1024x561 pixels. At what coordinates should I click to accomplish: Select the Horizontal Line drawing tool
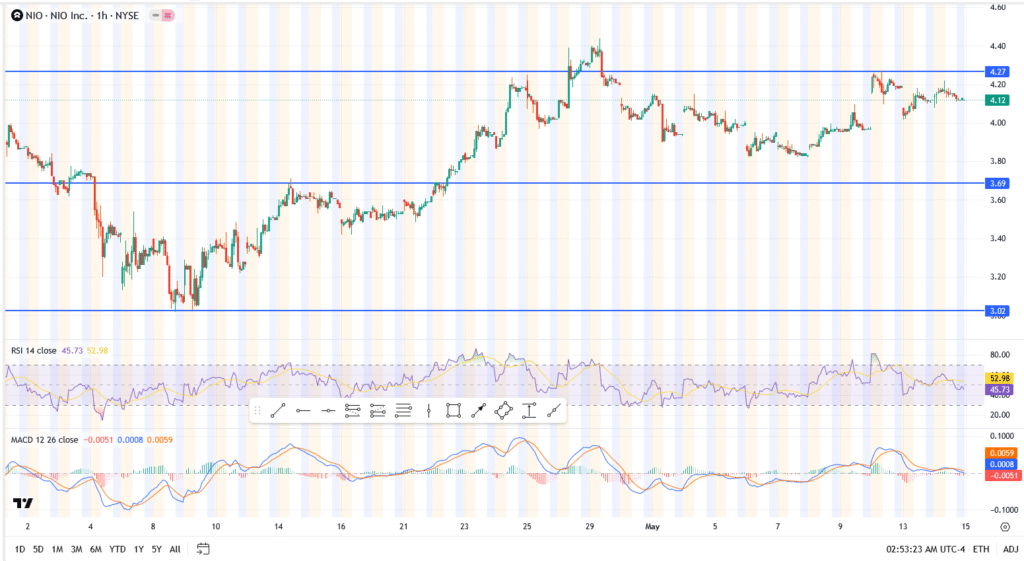click(328, 411)
